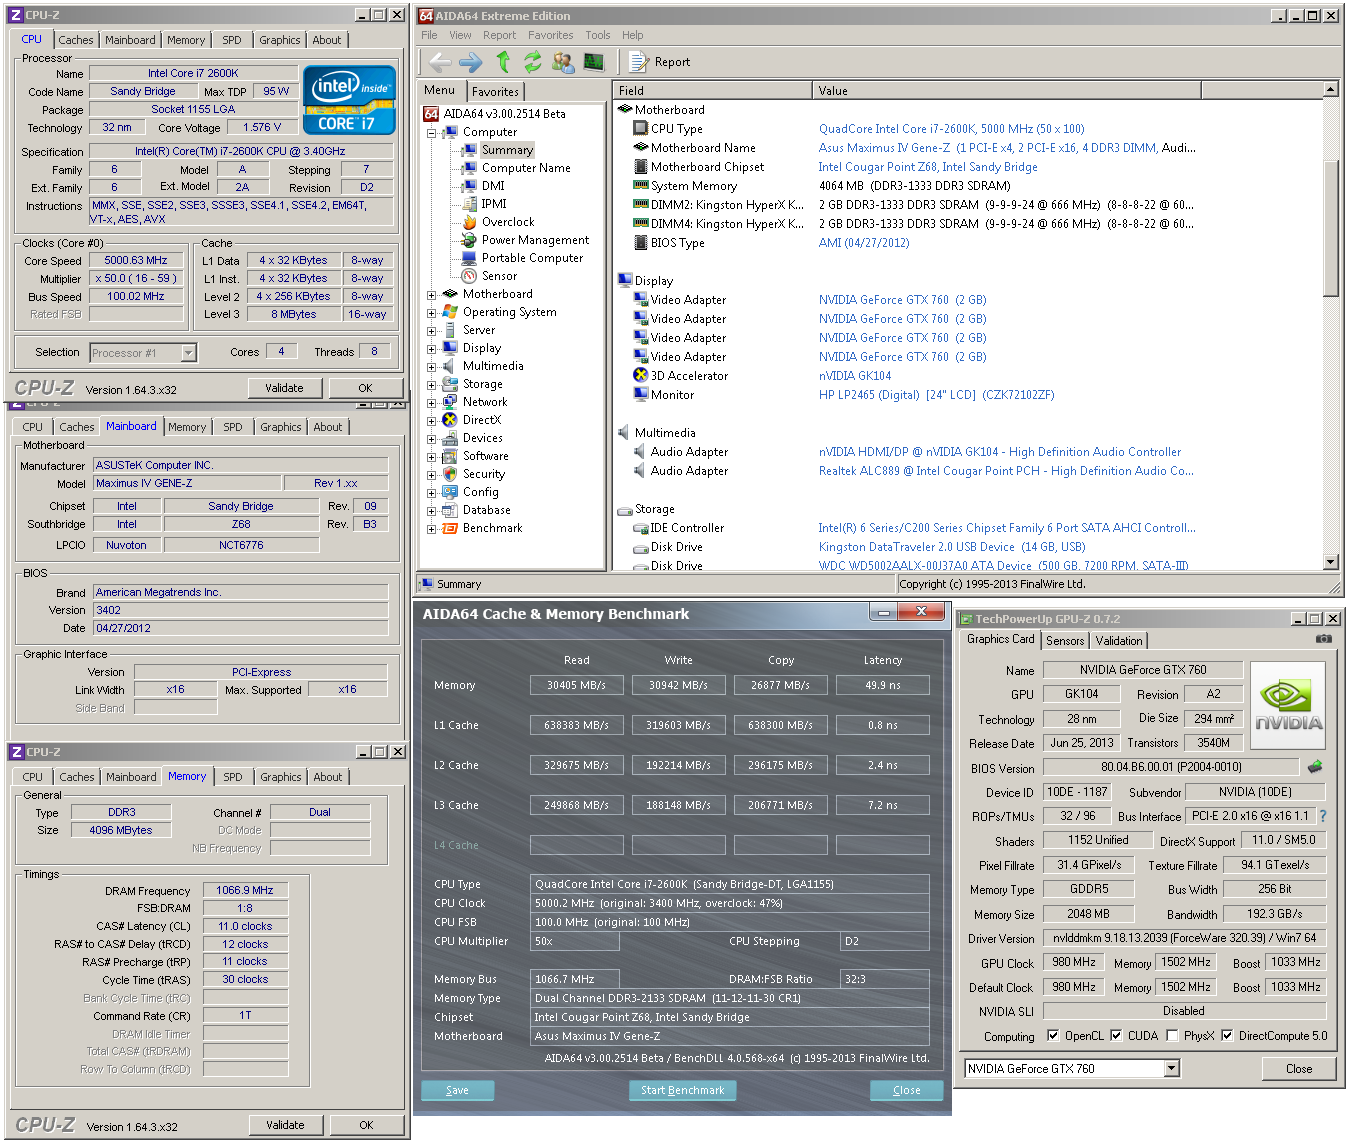Click the Field column header
Image resolution: width=1350 pixels, height=1144 pixels.
(712, 90)
